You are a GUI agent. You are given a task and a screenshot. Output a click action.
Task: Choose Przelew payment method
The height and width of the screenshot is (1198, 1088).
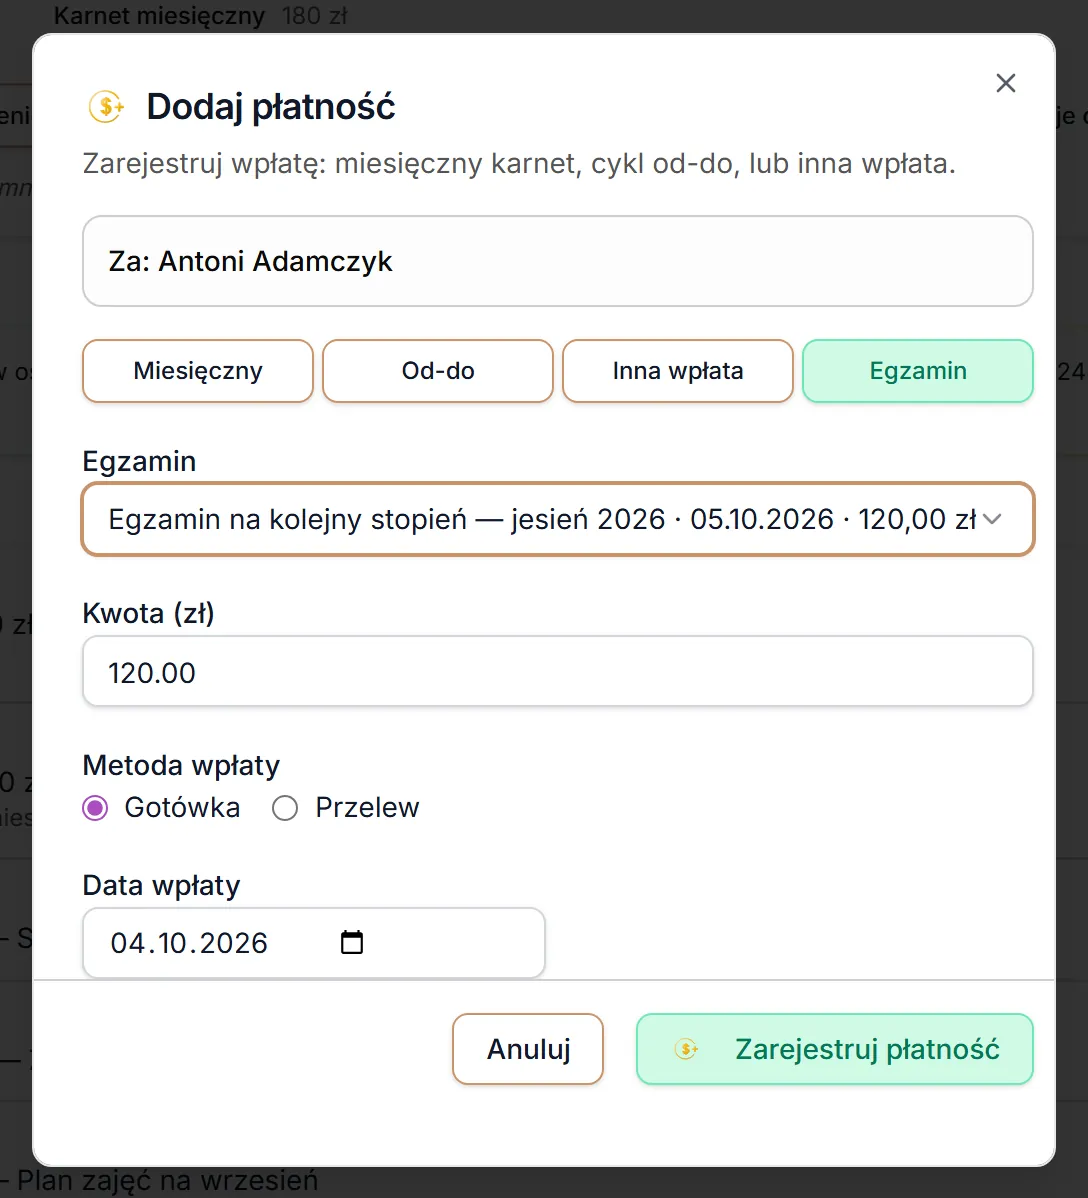click(x=285, y=808)
